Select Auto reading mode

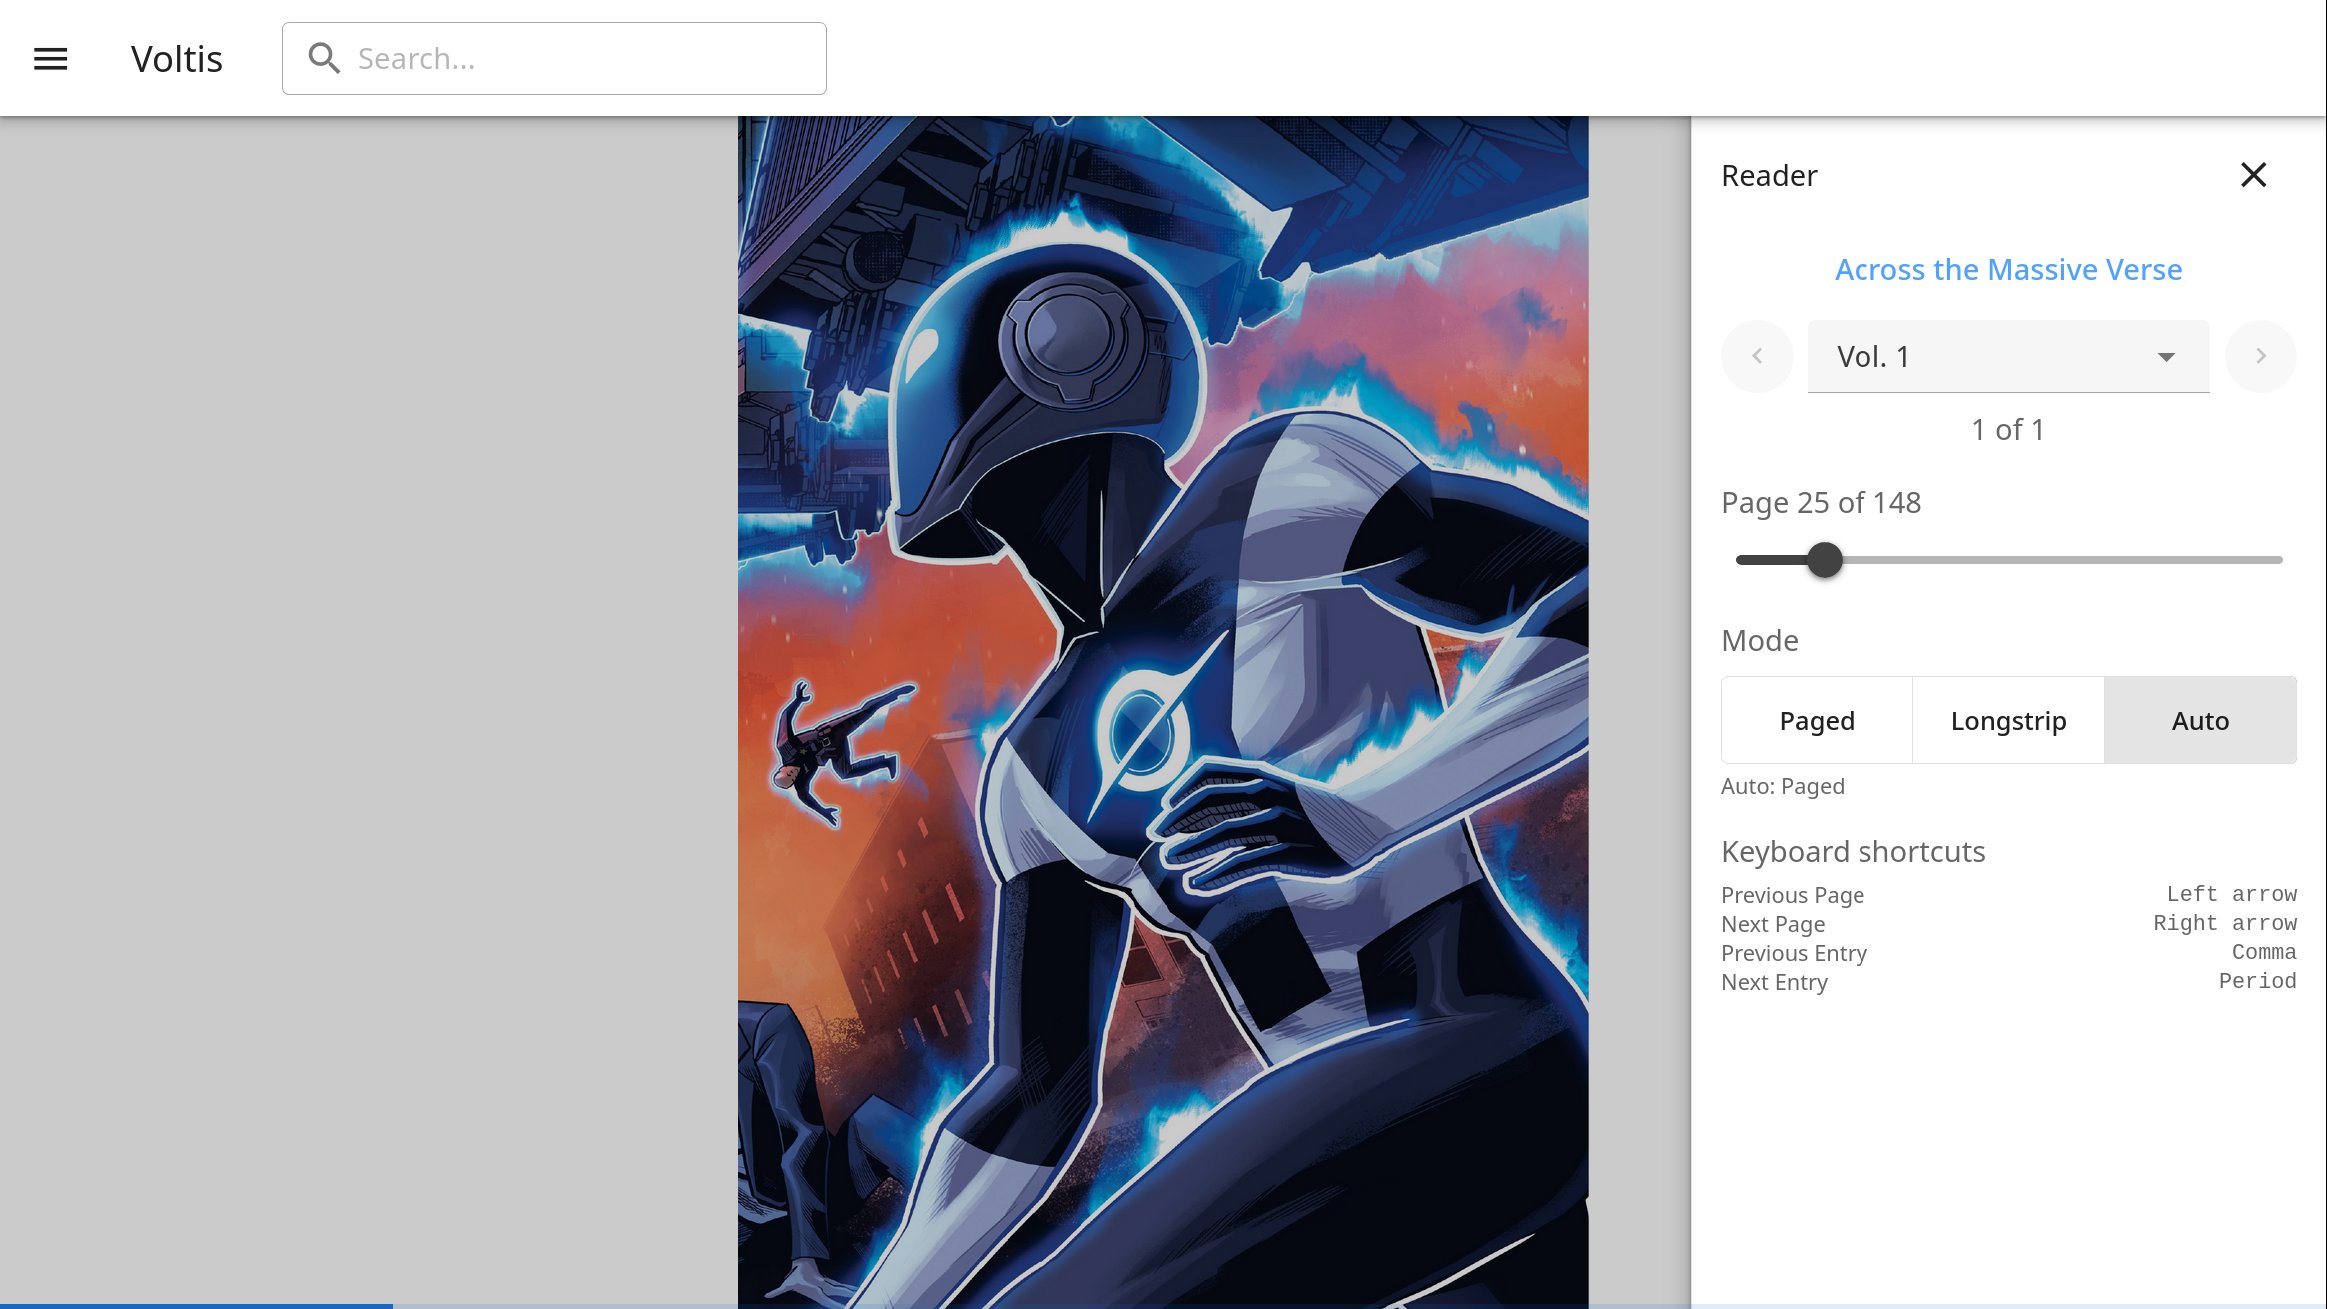coord(2200,720)
